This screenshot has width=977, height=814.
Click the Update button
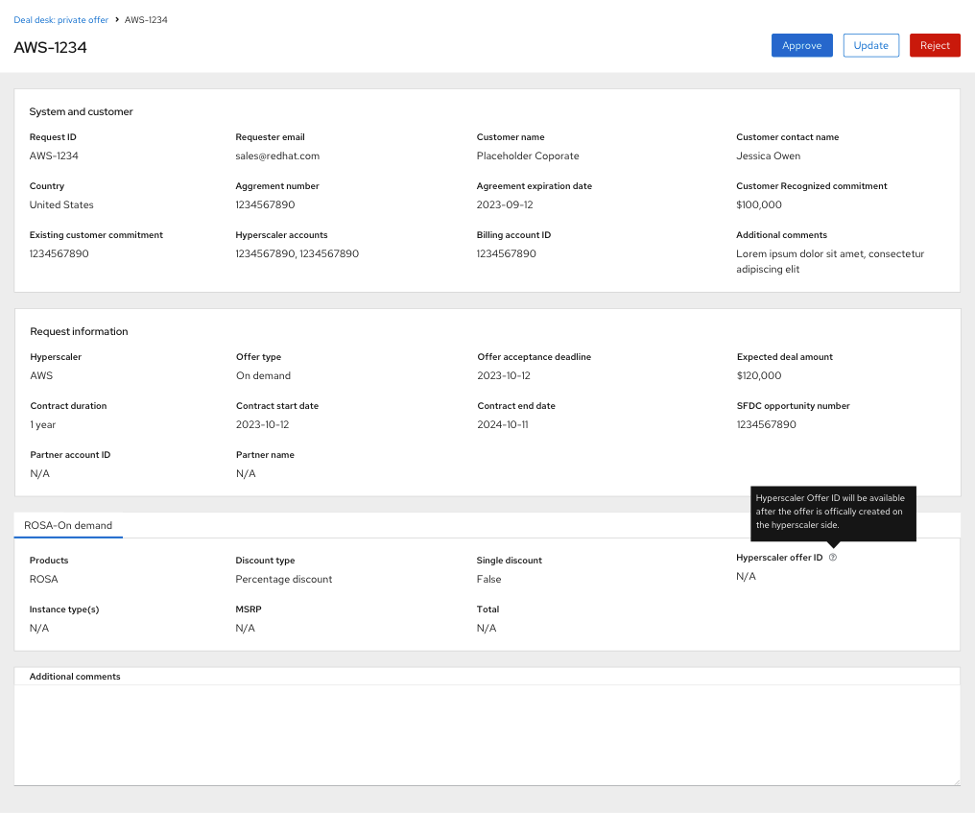coord(870,45)
